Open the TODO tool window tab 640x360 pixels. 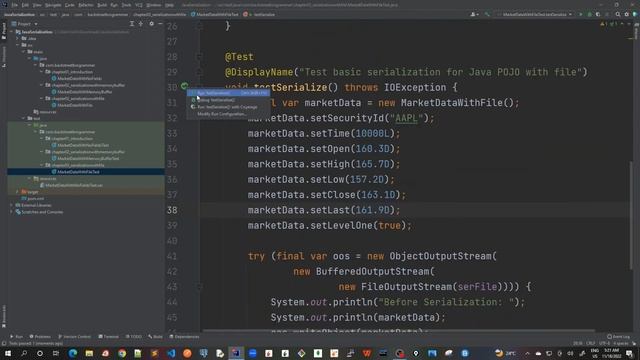click(134, 337)
